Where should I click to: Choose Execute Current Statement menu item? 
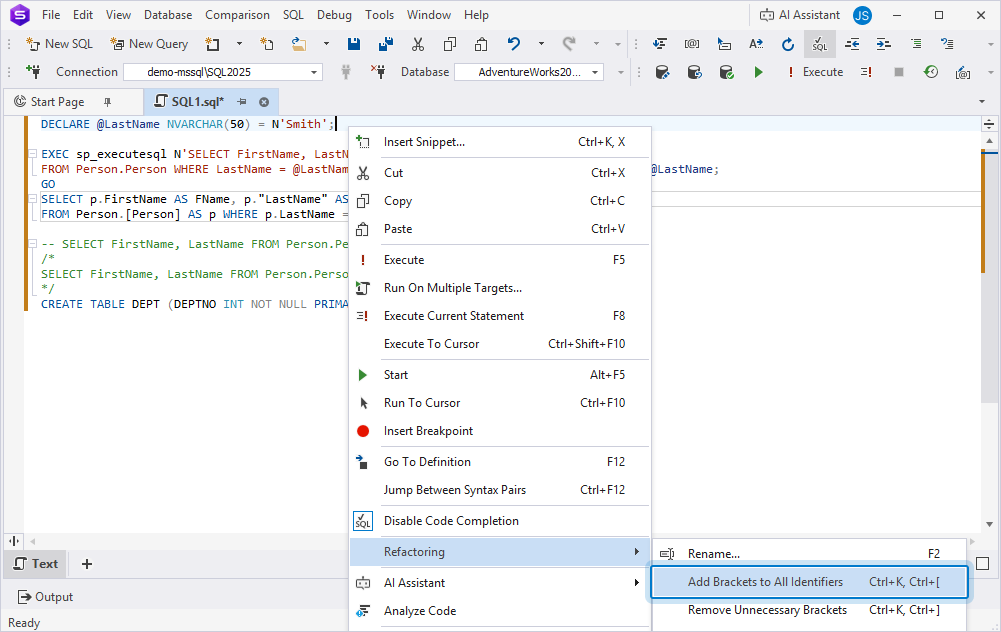[500, 316]
